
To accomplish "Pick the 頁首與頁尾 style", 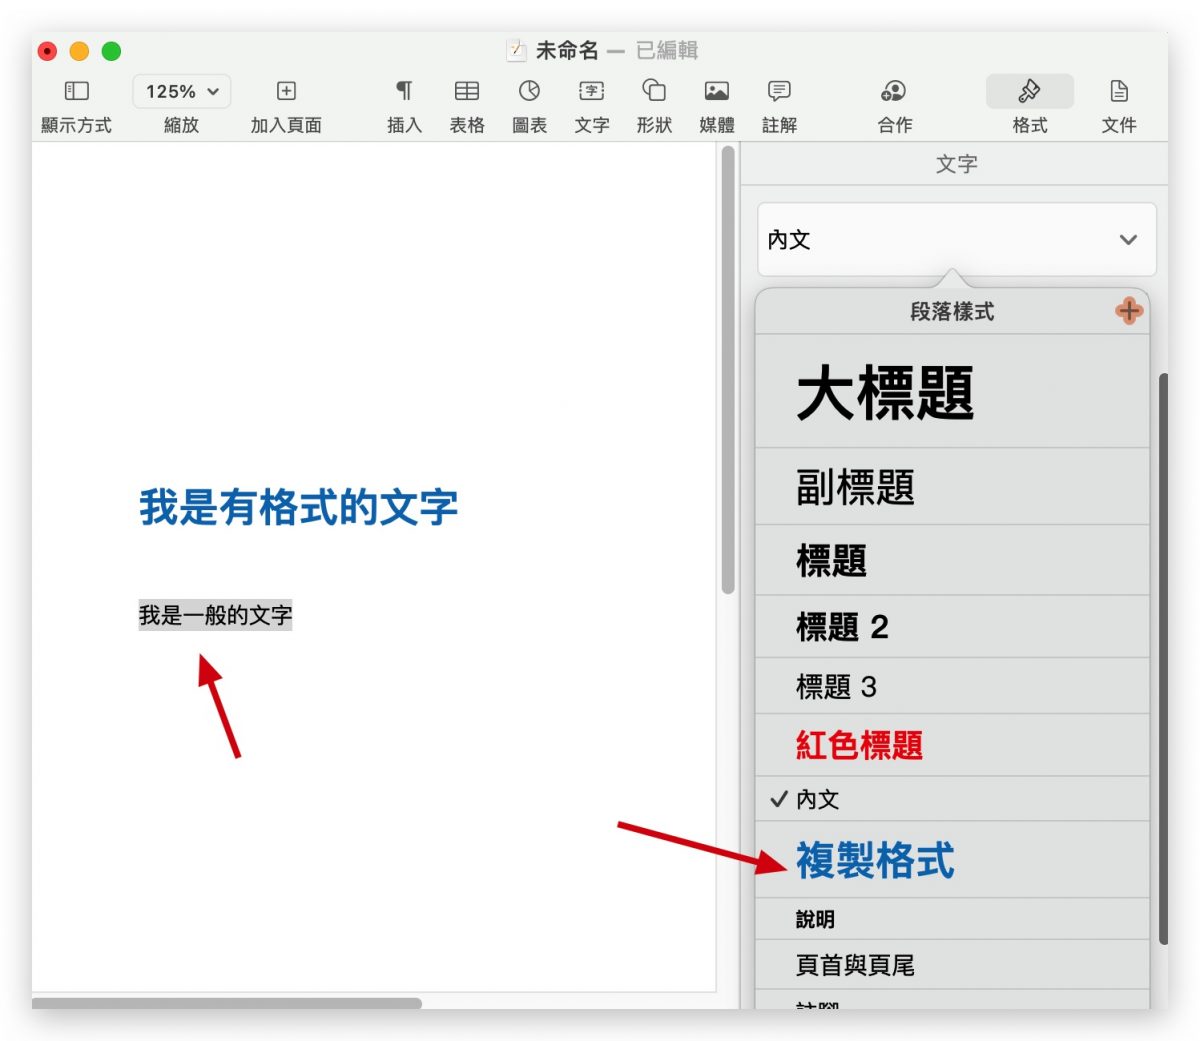I will pos(952,965).
